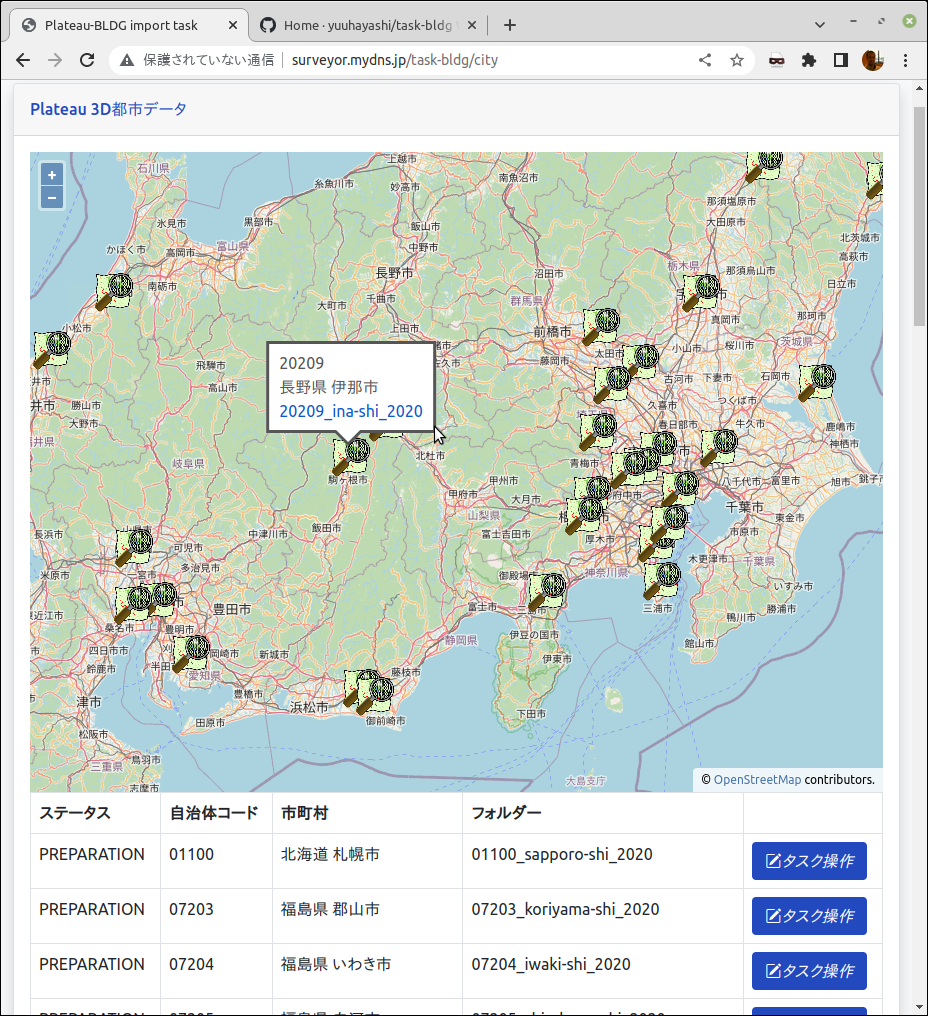This screenshot has width=928, height=1016.
Task: Open the map marker near 前橋市
Action: click(x=601, y=327)
